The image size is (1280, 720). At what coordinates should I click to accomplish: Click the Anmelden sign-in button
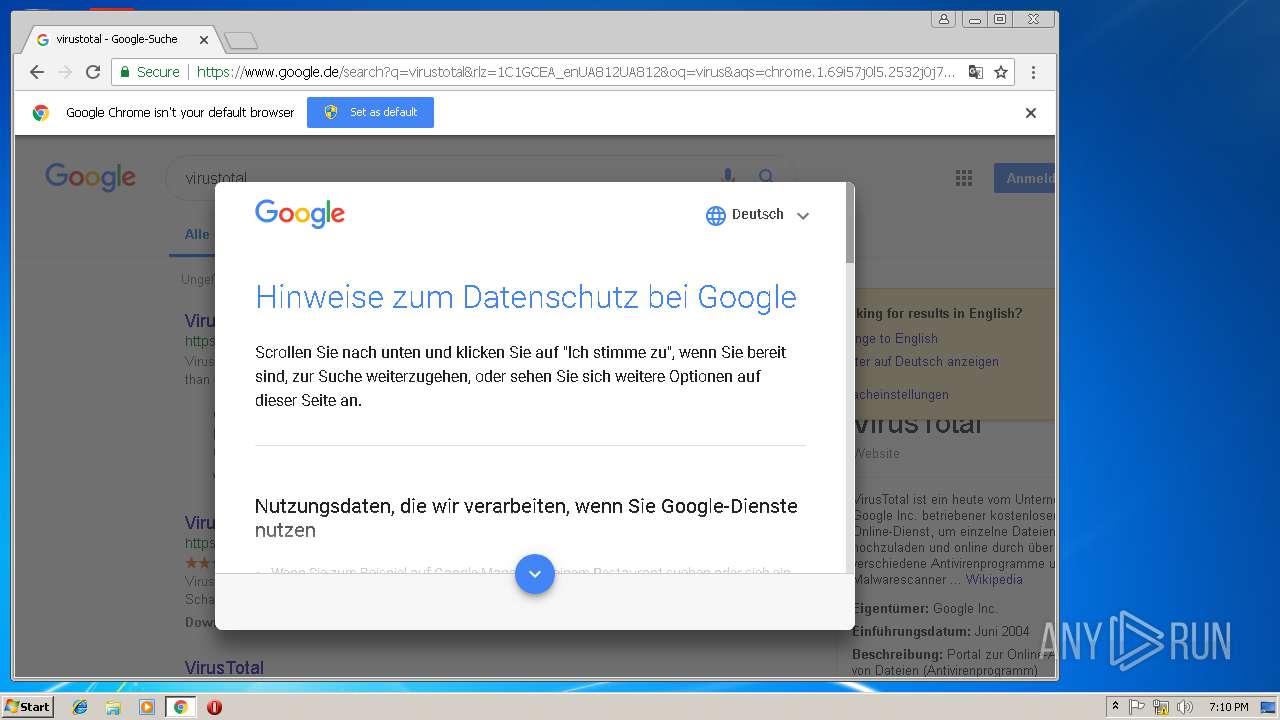click(x=1024, y=178)
